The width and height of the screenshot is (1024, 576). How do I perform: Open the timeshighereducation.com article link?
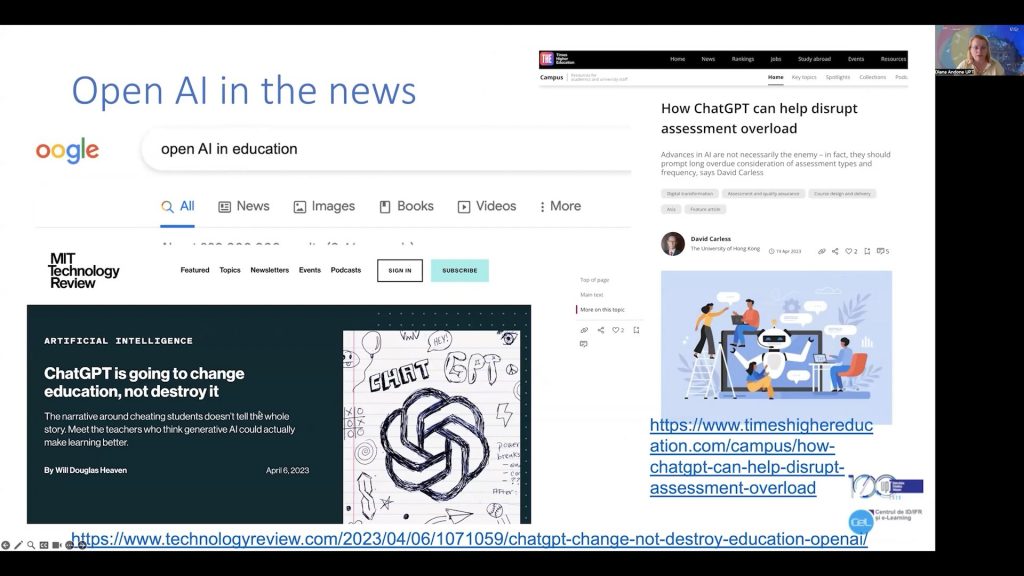click(761, 456)
